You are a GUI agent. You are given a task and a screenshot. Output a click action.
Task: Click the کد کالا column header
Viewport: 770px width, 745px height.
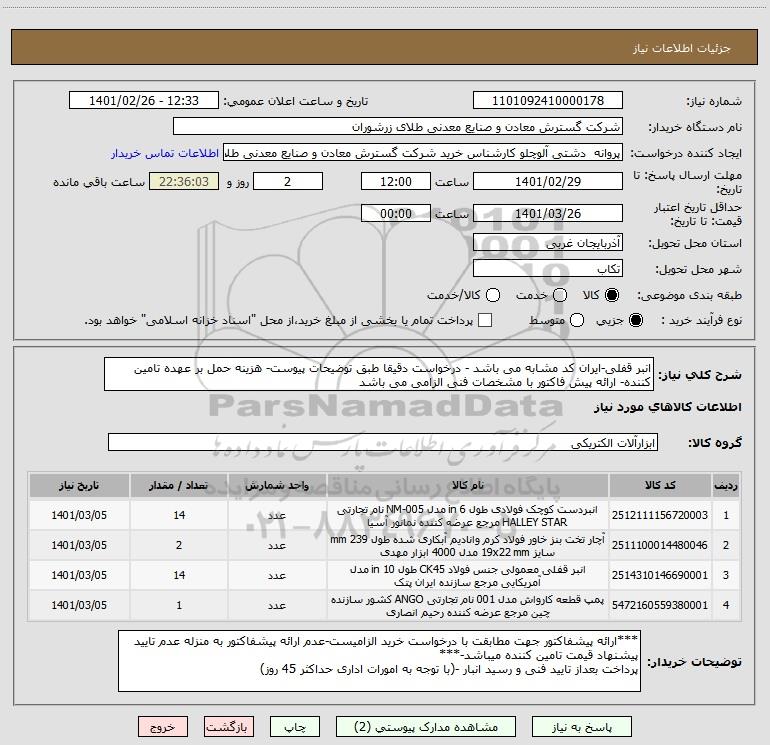coord(660,486)
